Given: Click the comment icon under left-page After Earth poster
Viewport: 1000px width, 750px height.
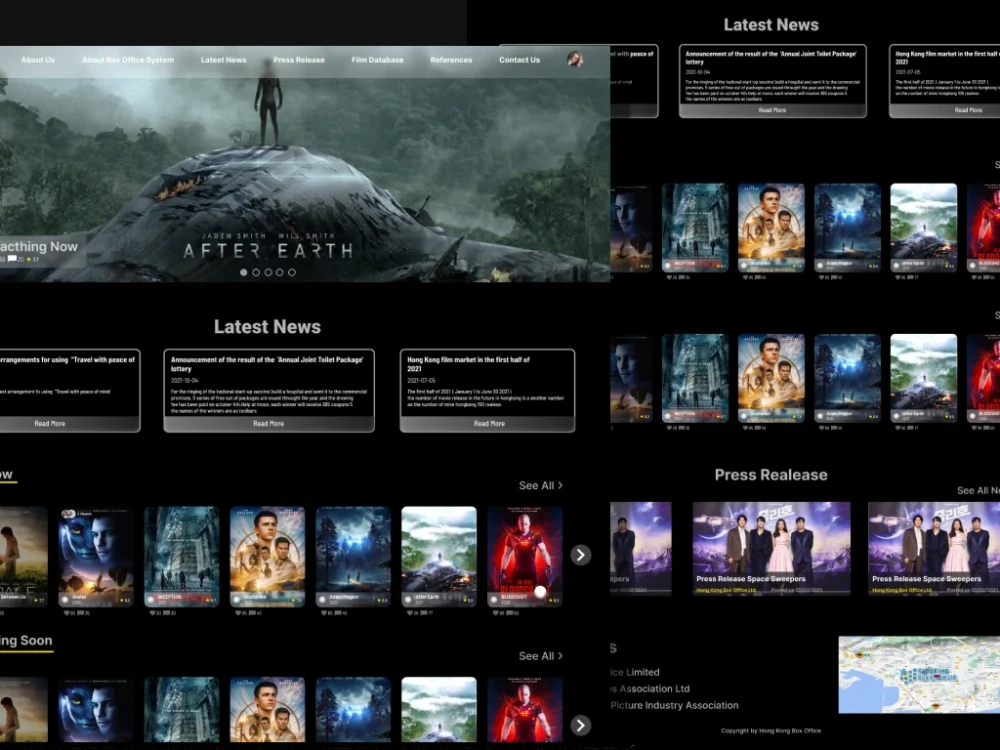Looking at the screenshot, I should pos(423,614).
